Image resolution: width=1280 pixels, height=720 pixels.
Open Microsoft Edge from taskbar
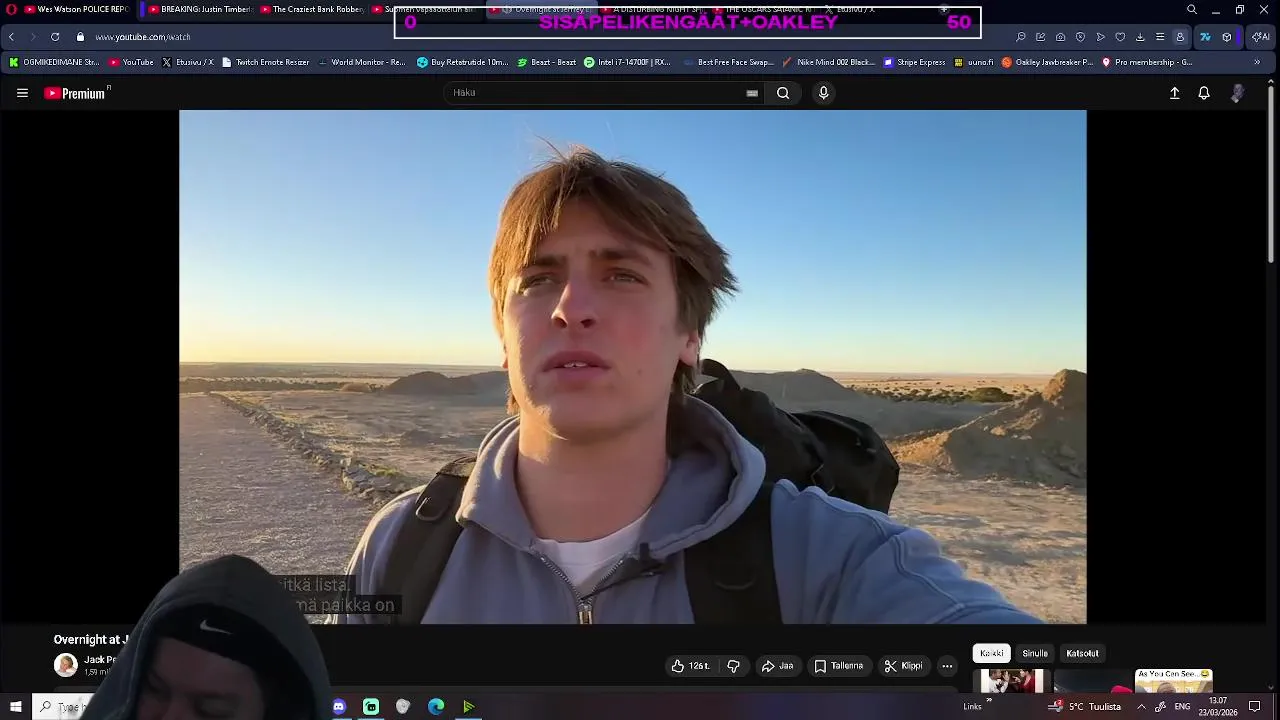click(436, 706)
